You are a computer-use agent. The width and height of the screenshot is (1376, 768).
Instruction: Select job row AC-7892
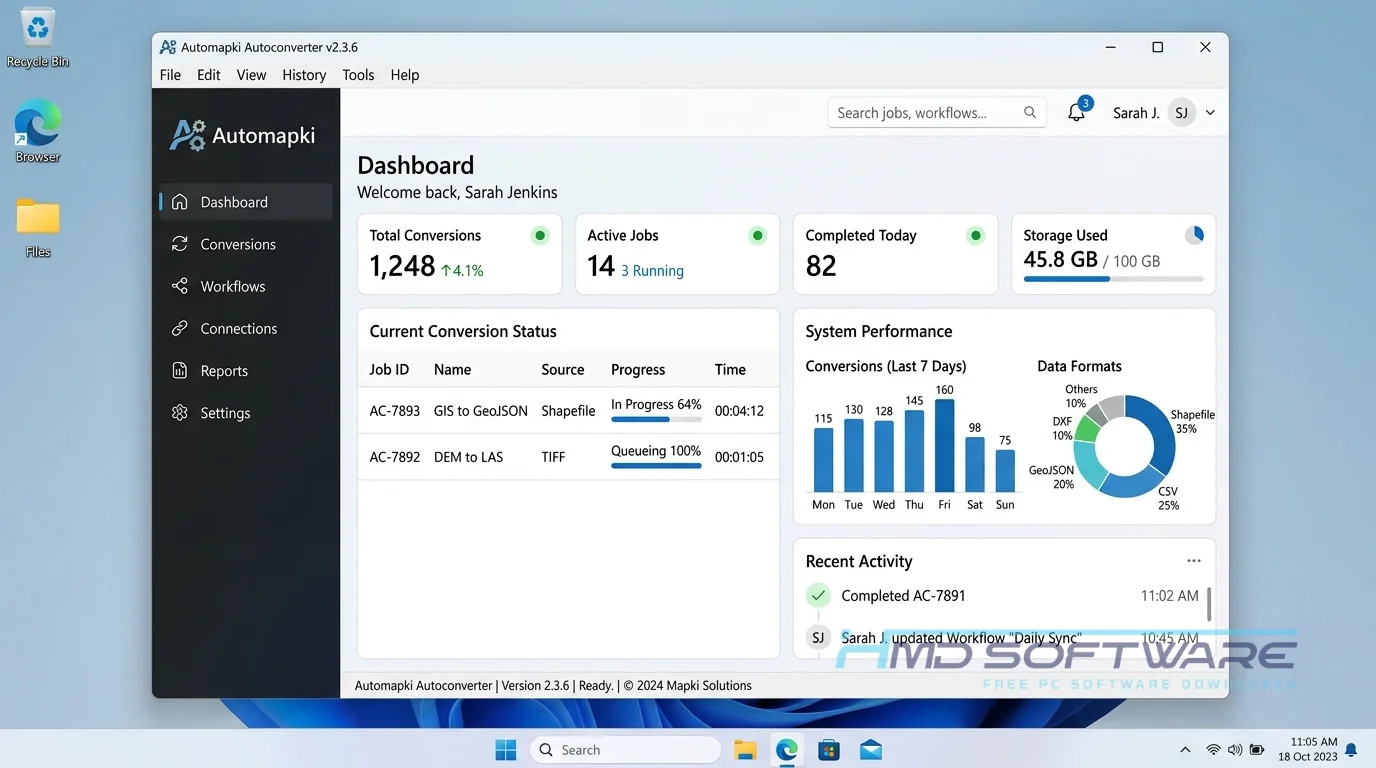[x=568, y=457]
